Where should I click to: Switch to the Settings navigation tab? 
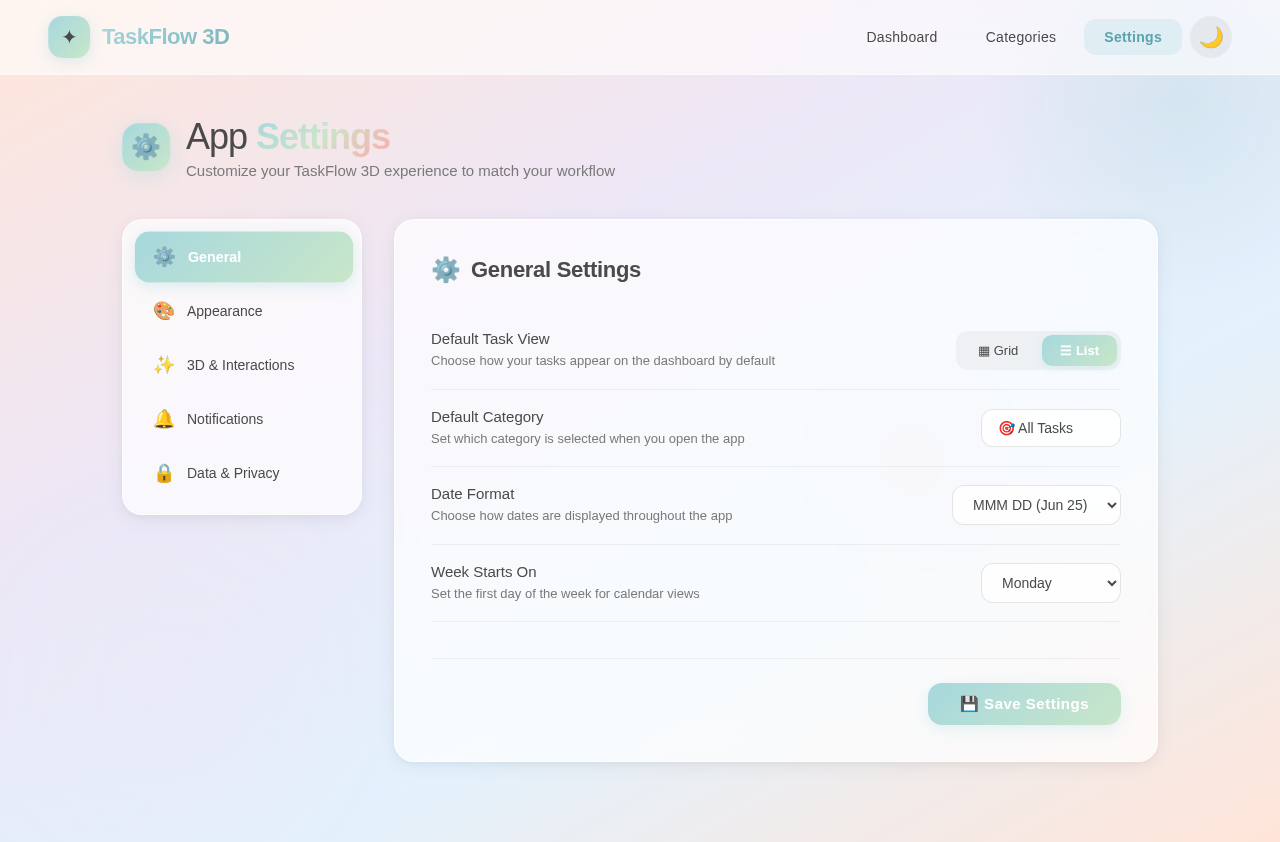(1132, 37)
